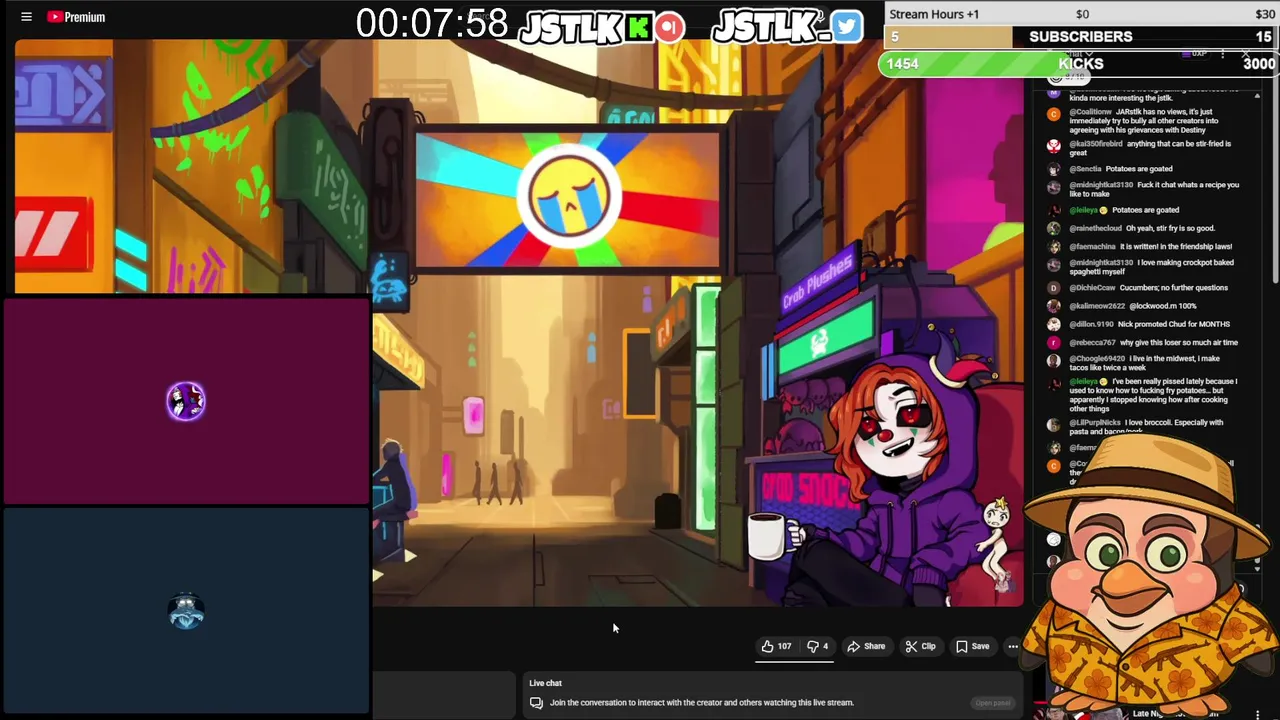Click the username @dillon.9190
This screenshot has height=720, width=1280.
pos(1092,324)
